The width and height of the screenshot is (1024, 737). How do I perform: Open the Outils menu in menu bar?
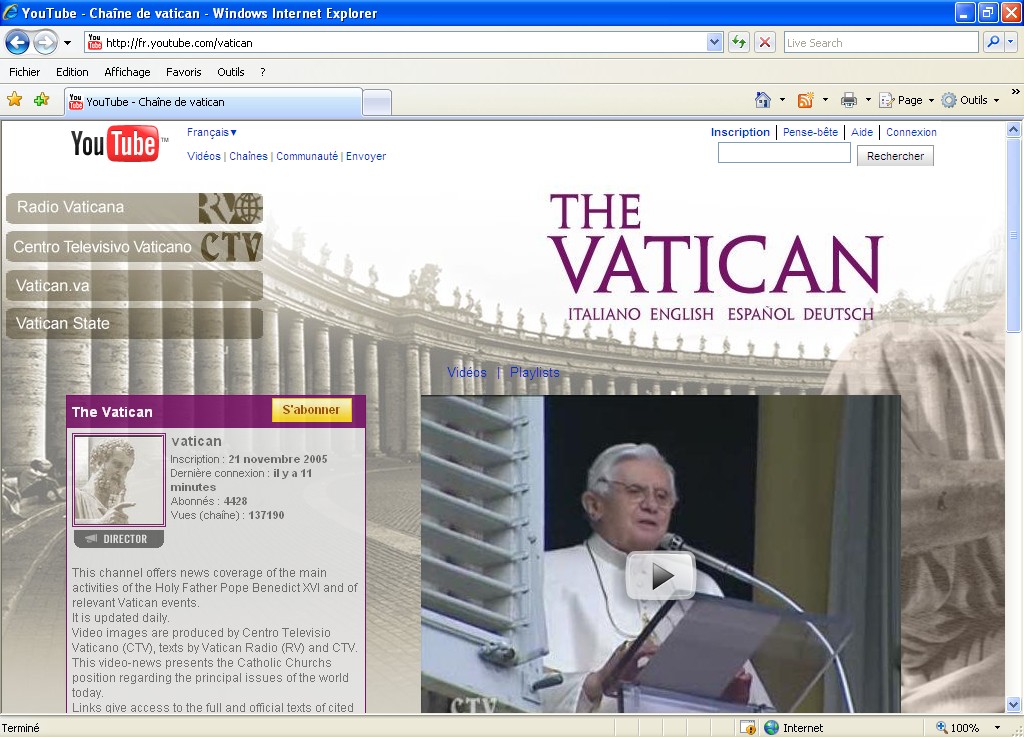231,72
